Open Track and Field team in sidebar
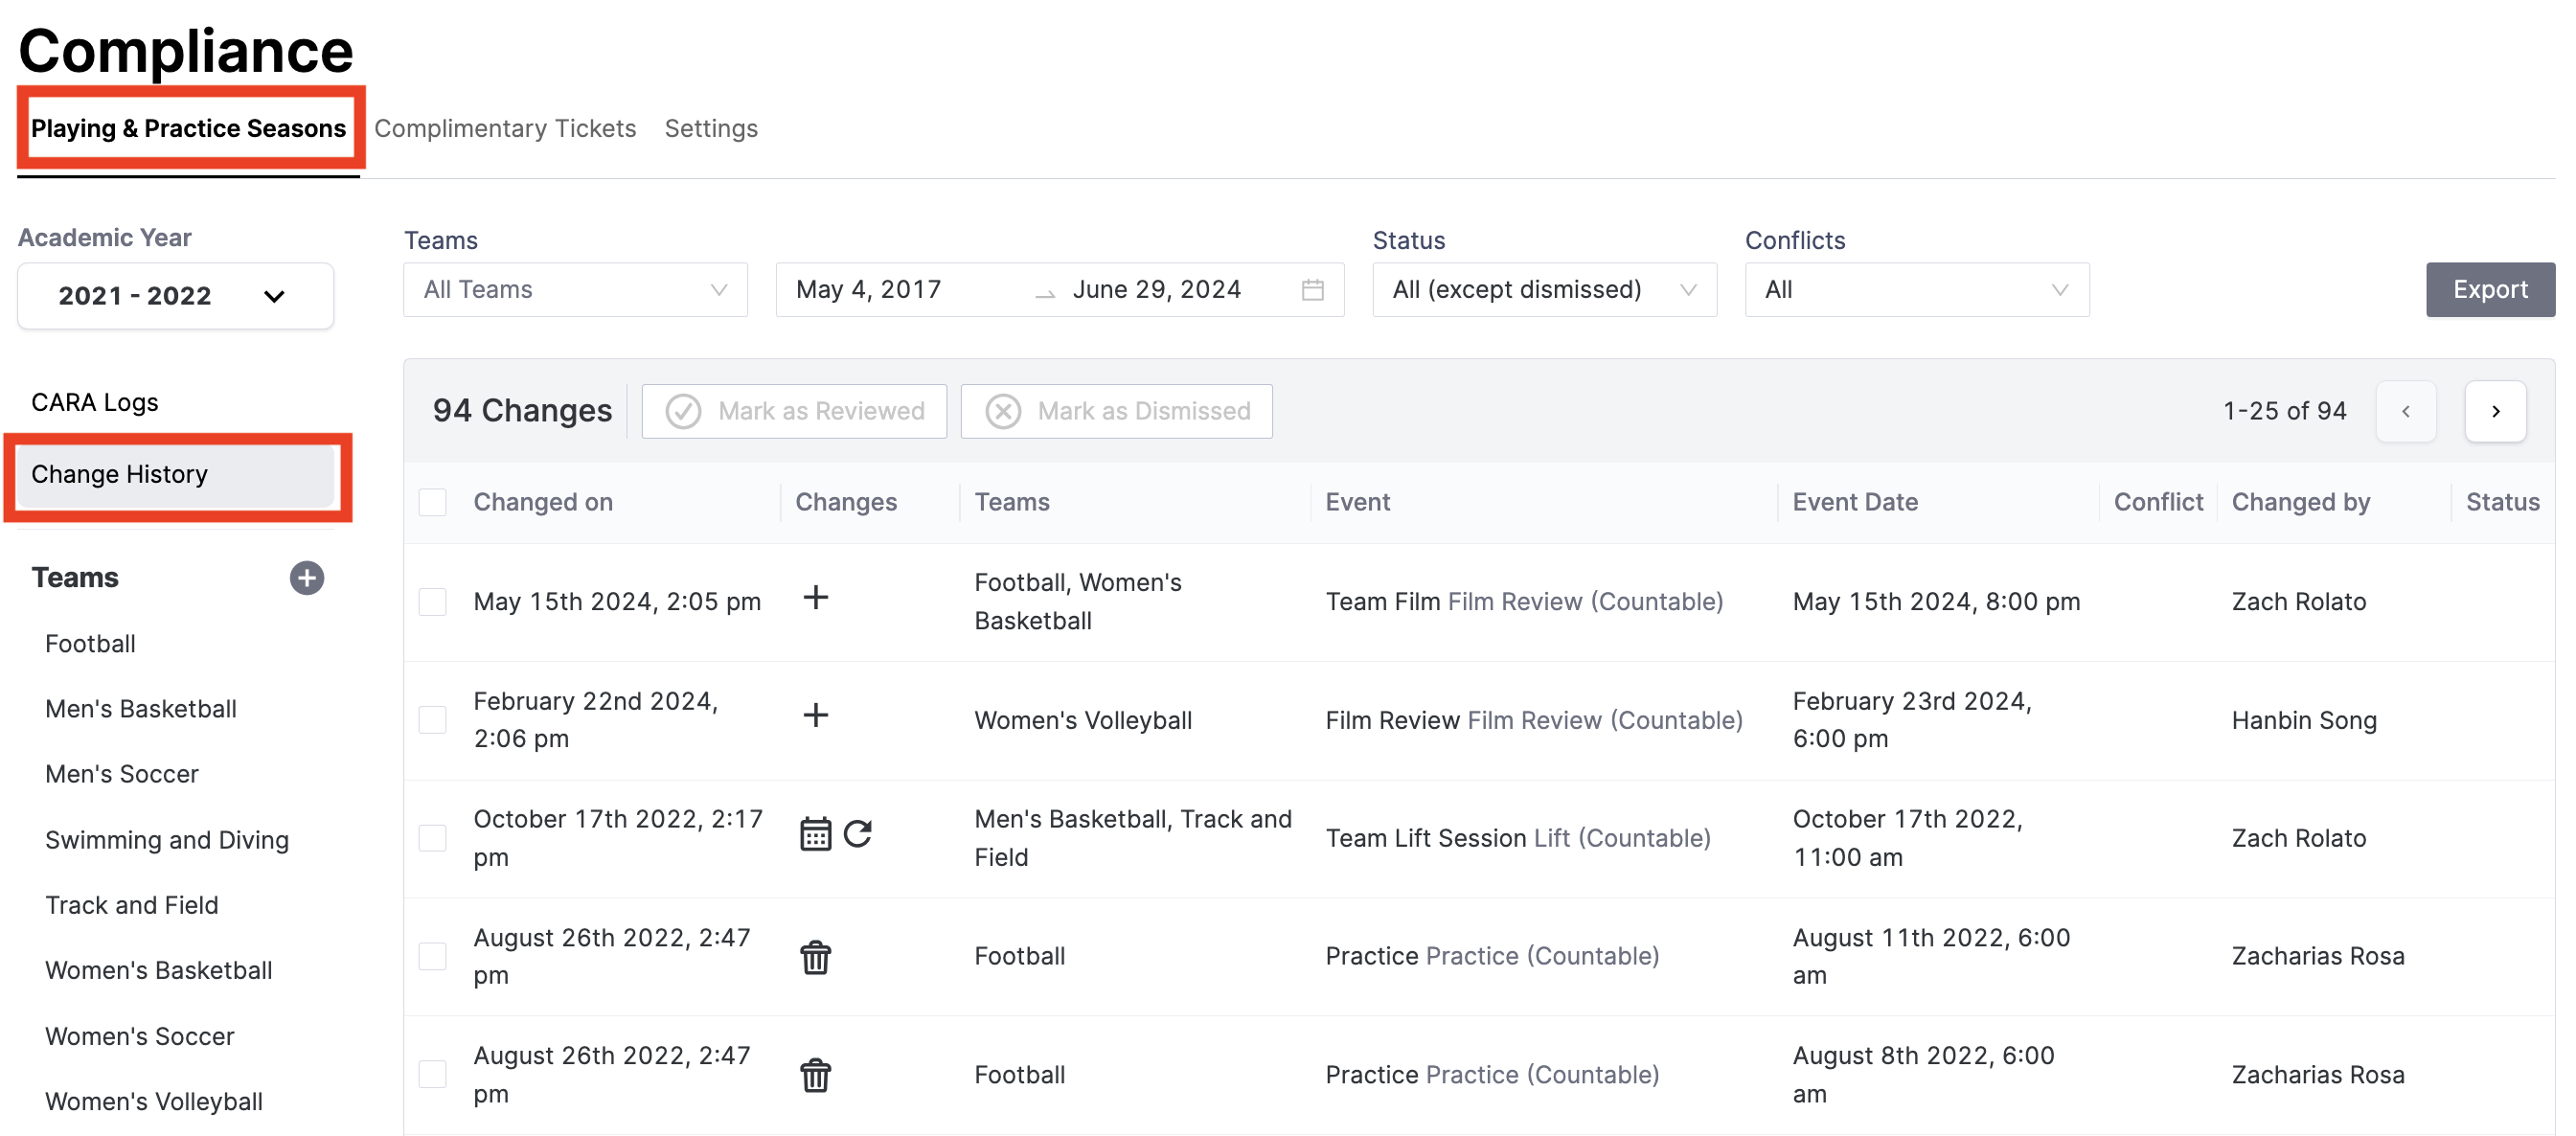Image resolution: width=2576 pixels, height=1136 pixels. tap(132, 905)
